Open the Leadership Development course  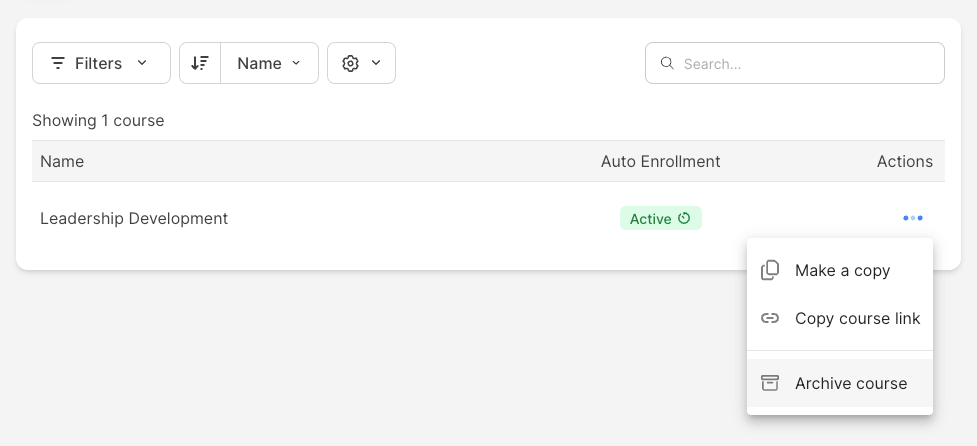134,219
